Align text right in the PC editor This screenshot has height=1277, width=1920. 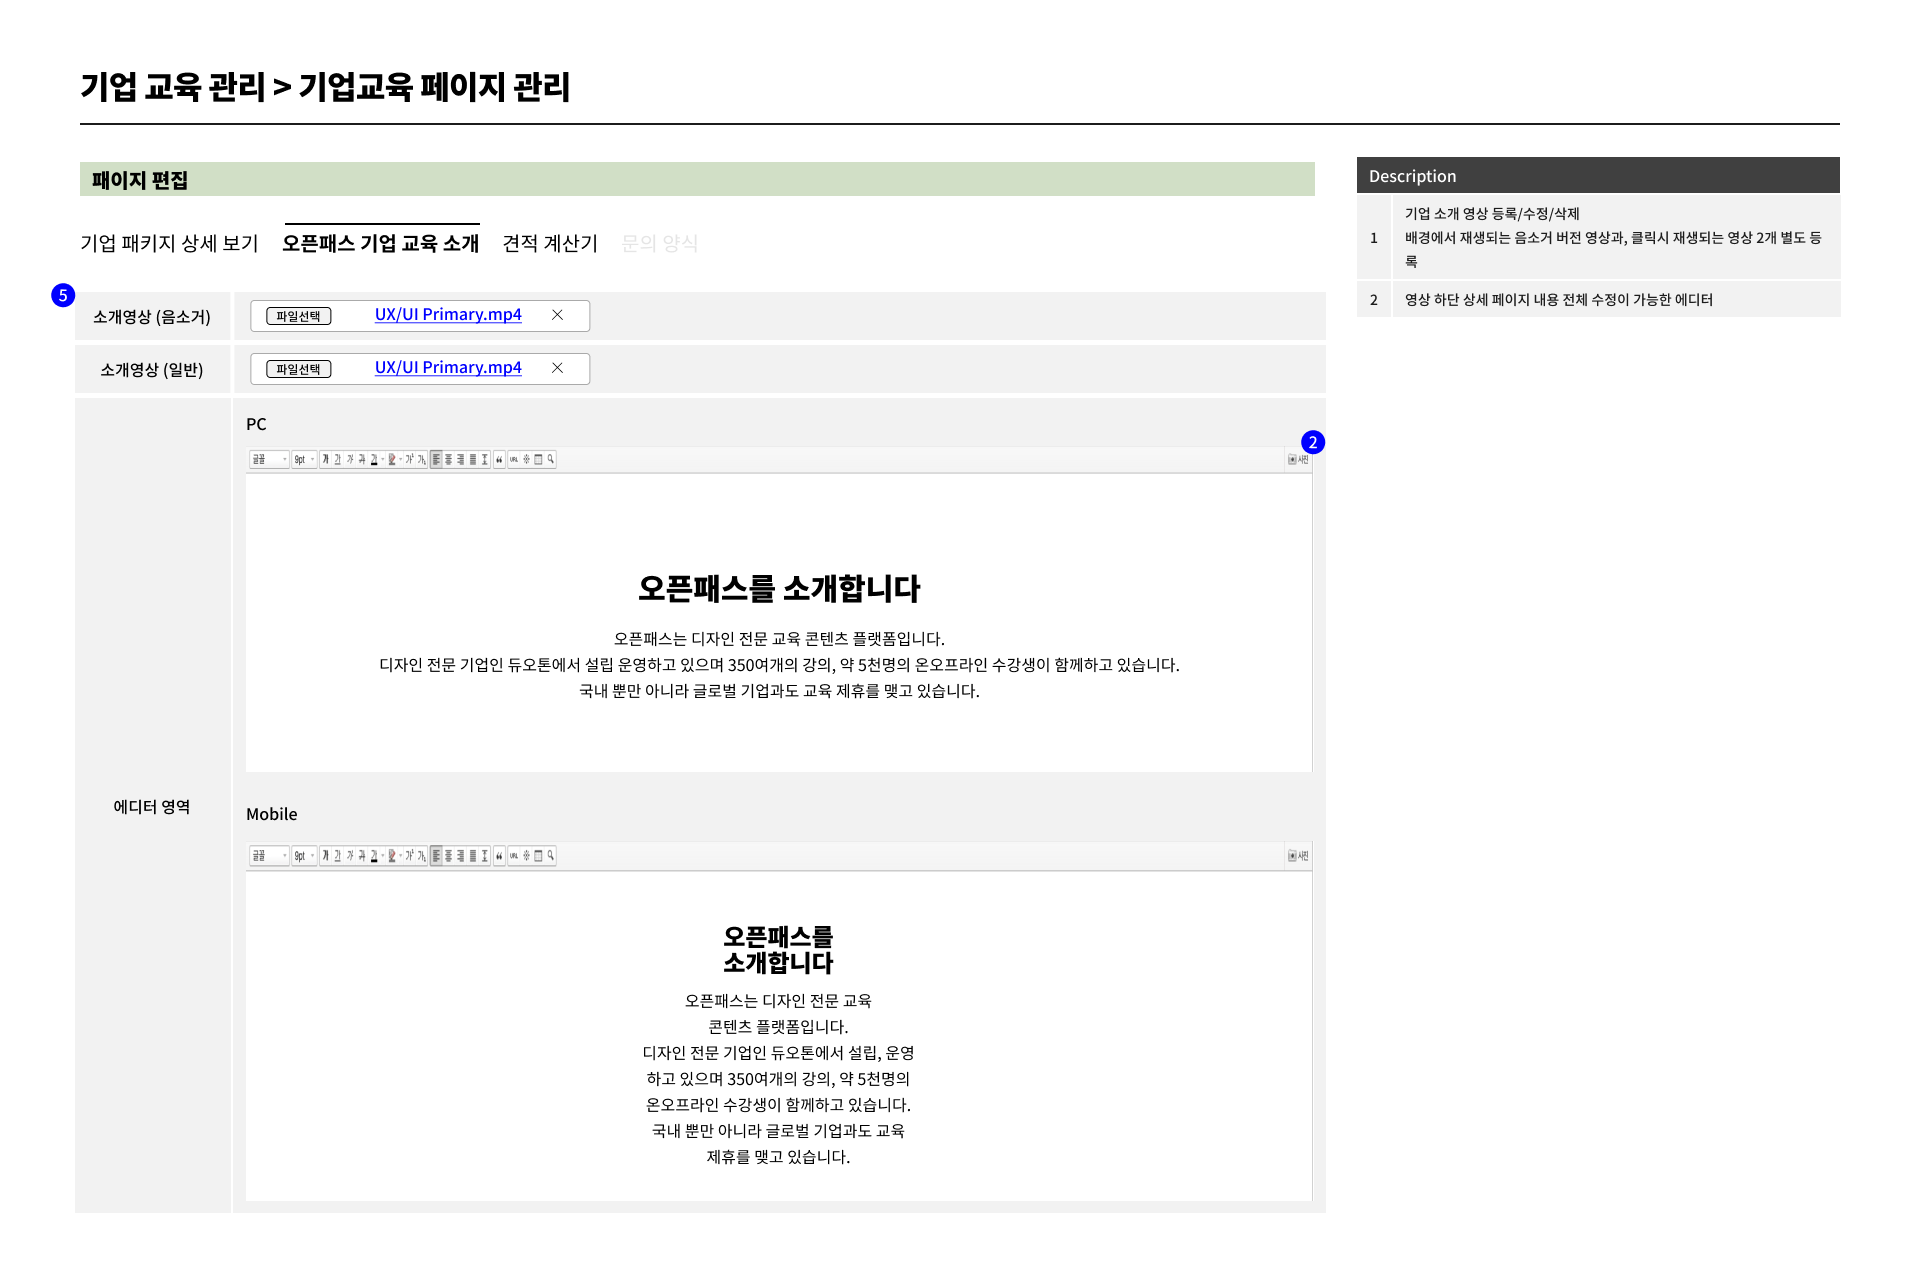click(460, 459)
